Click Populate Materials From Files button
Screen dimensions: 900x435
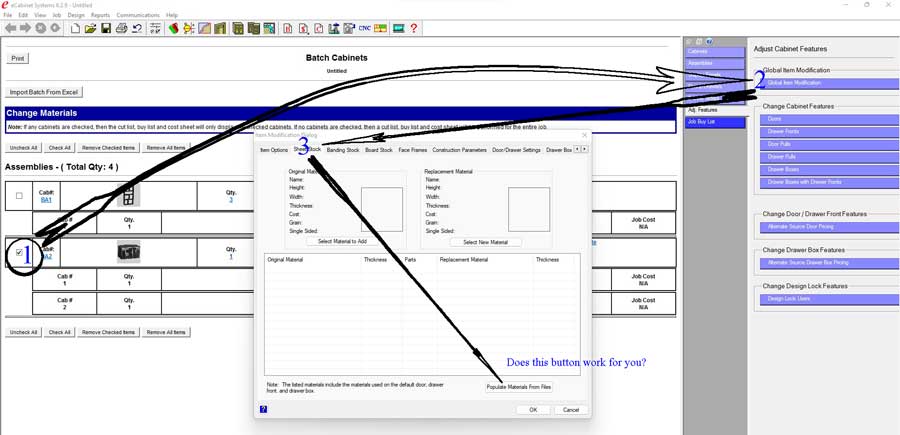(519, 387)
